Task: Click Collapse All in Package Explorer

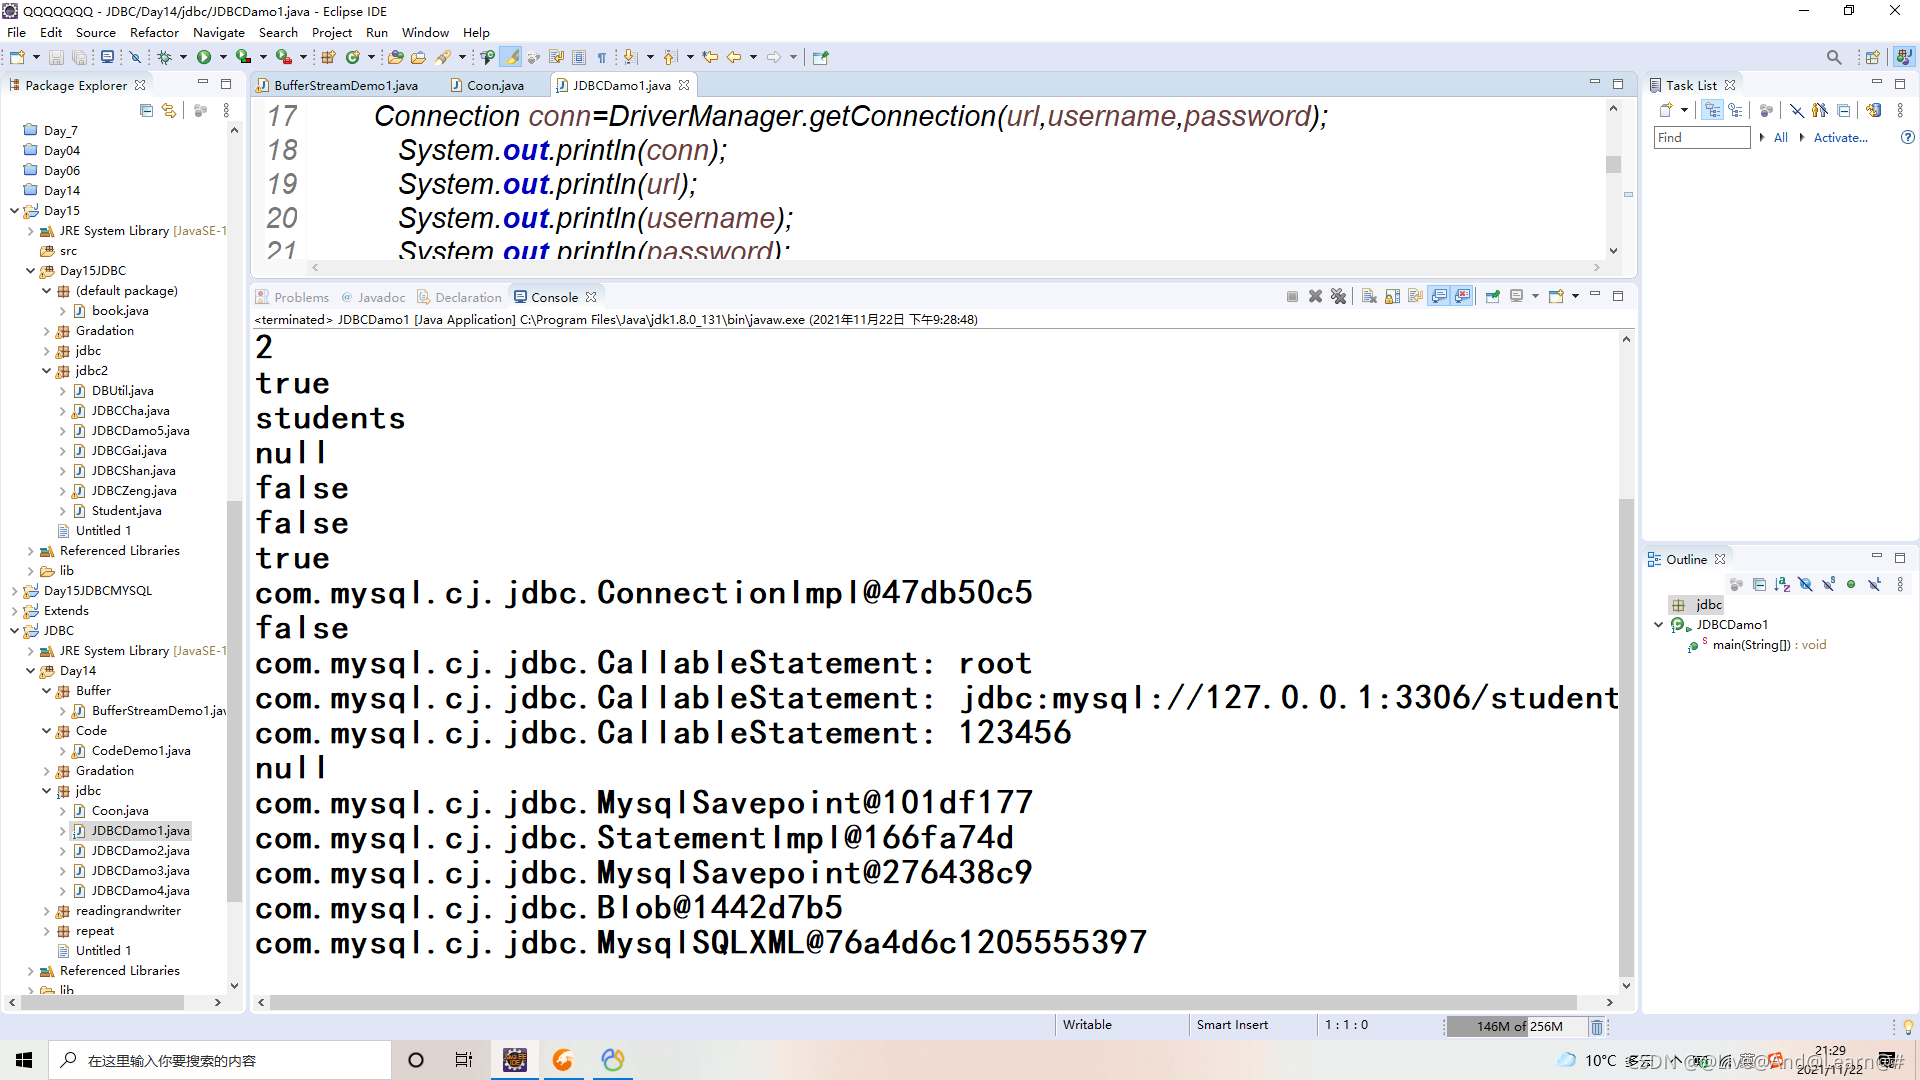Action: [x=146, y=110]
